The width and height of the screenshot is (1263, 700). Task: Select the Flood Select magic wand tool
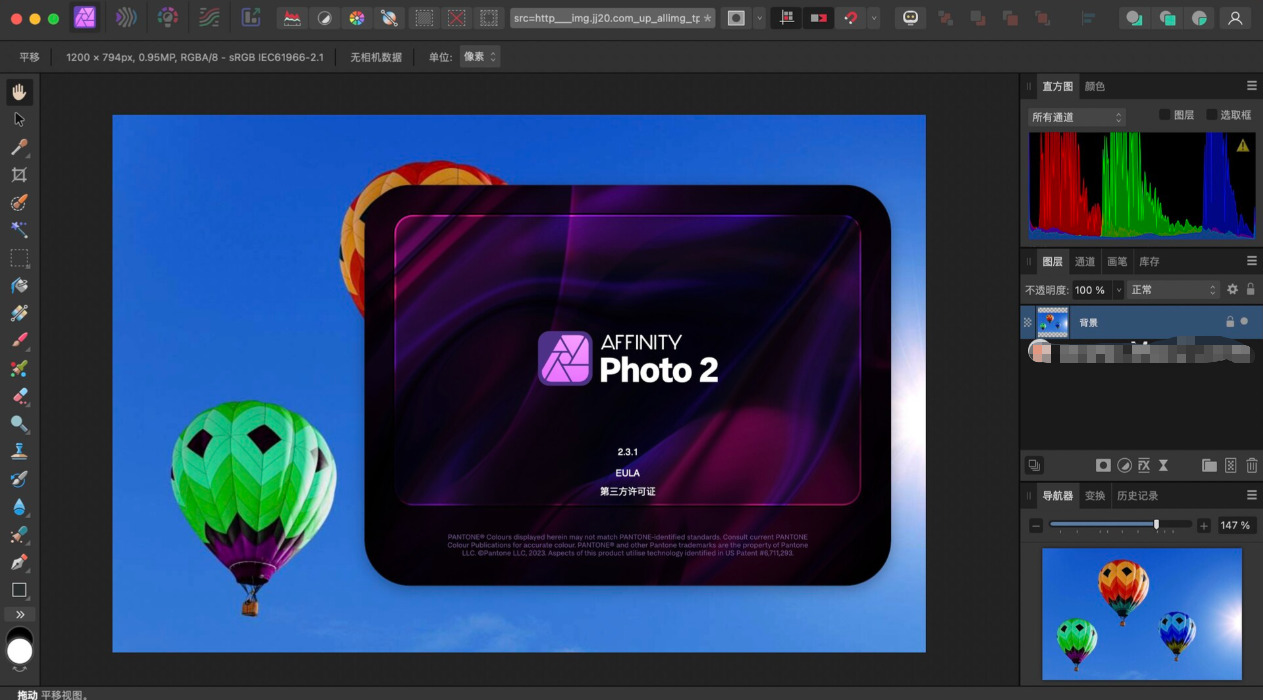19,230
